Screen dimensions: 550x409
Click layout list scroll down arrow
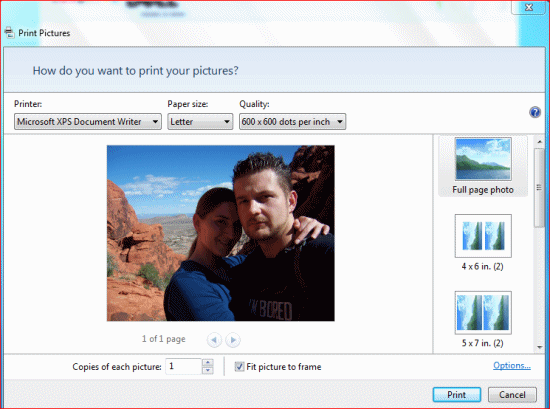pos(539,348)
